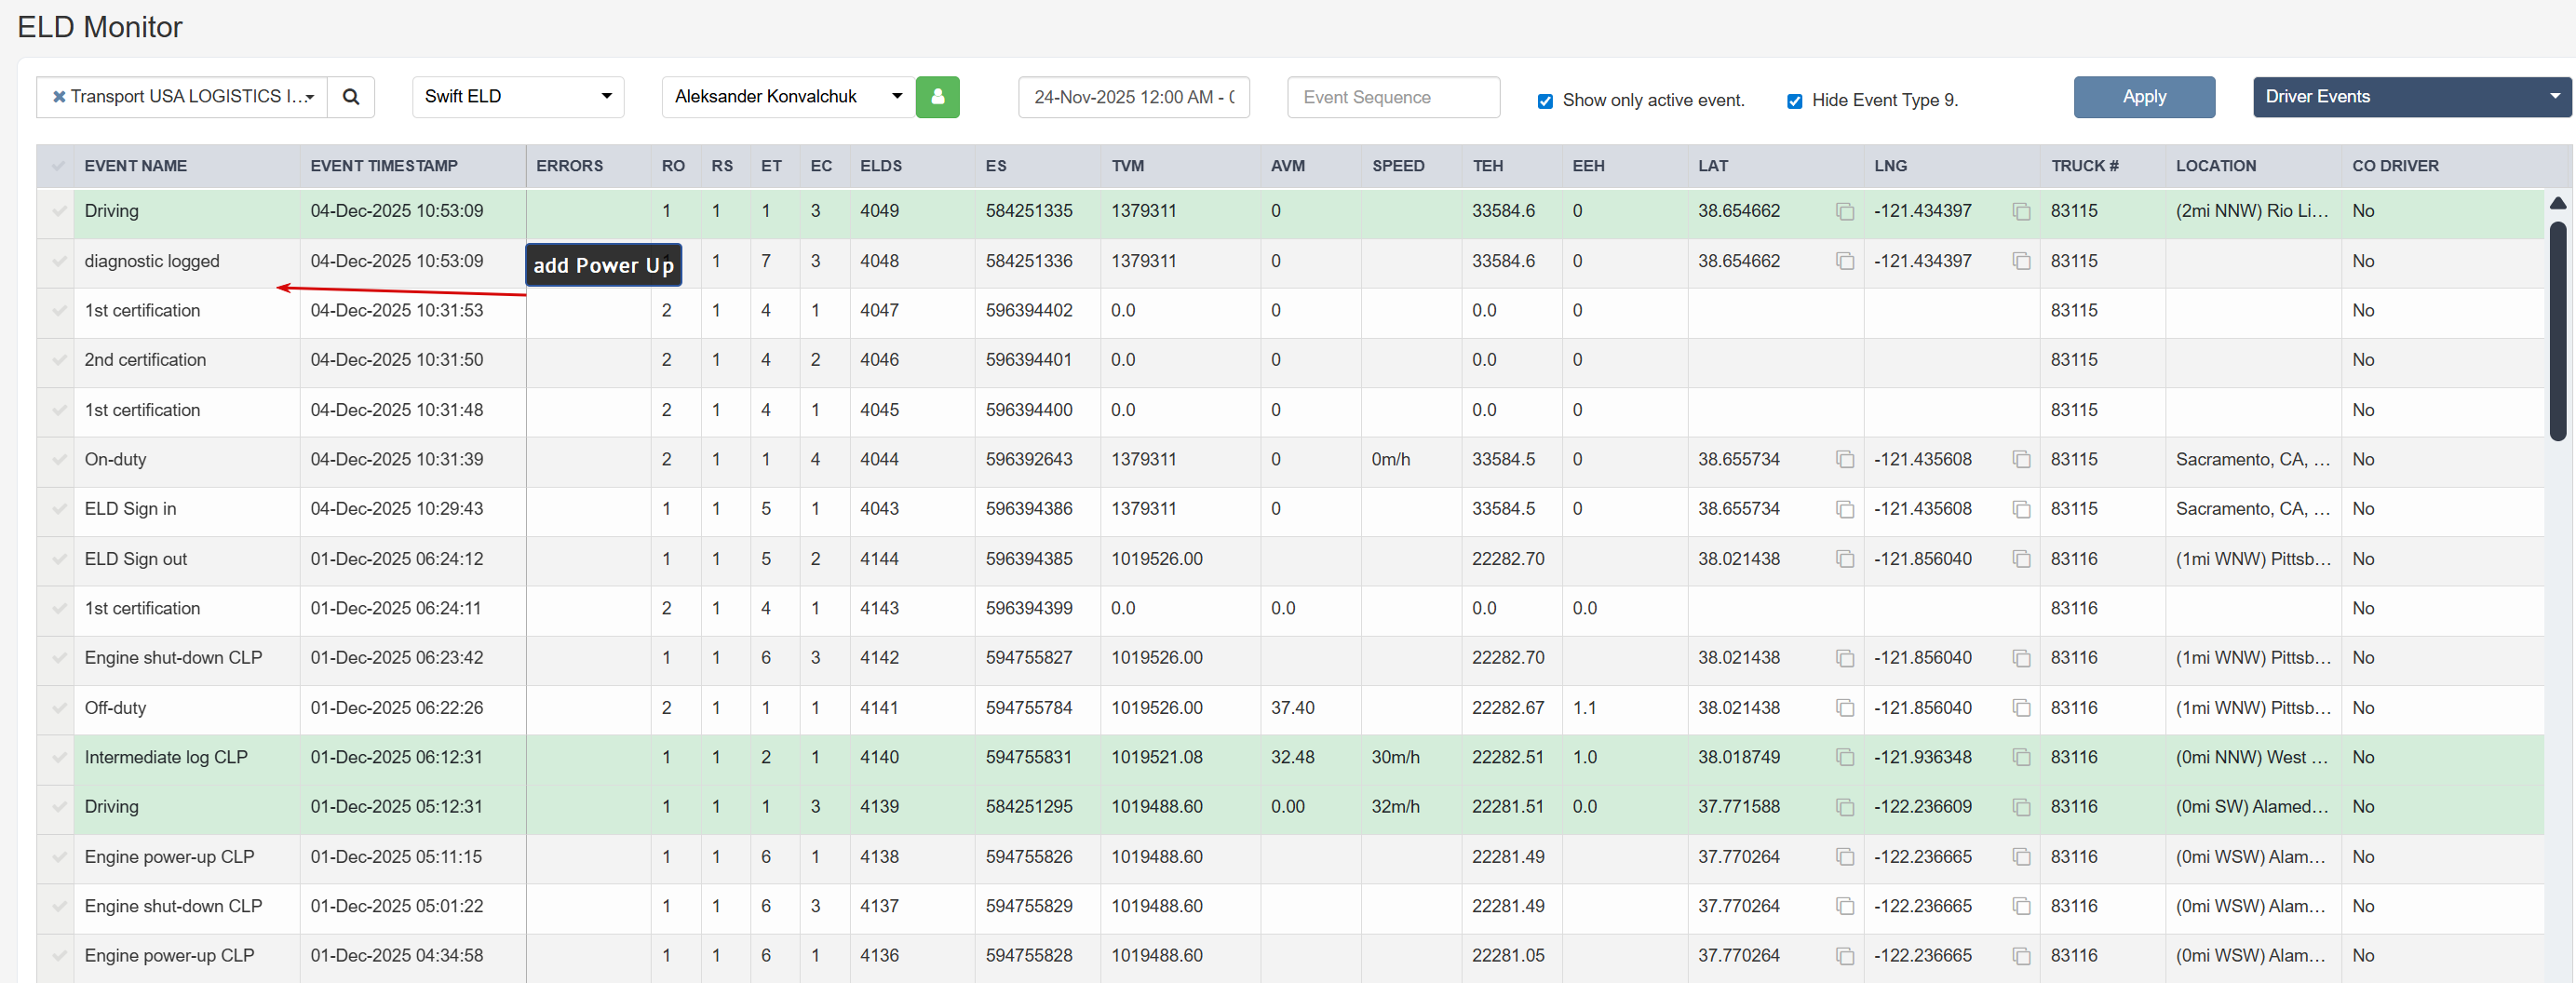
Task: Click the green driver user icon button
Action: [x=937, y=97]
